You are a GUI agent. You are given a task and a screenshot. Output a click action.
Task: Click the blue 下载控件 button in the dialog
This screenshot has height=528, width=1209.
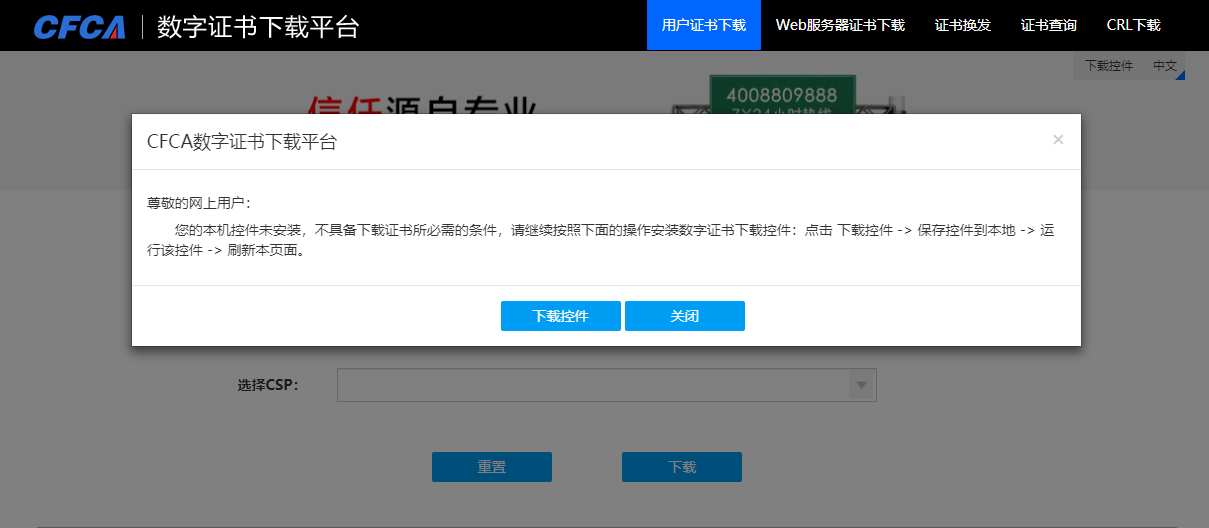pos(561,316)
